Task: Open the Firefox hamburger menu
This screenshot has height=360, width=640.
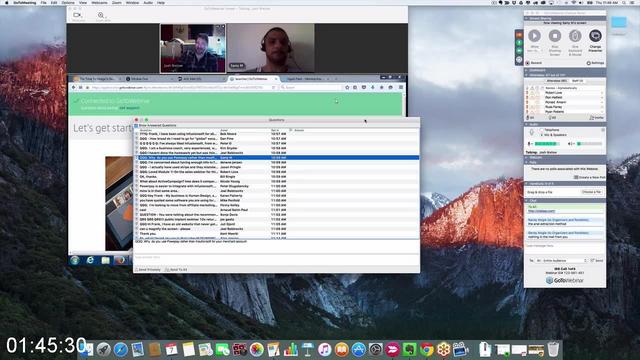Action: click(401, 87)
